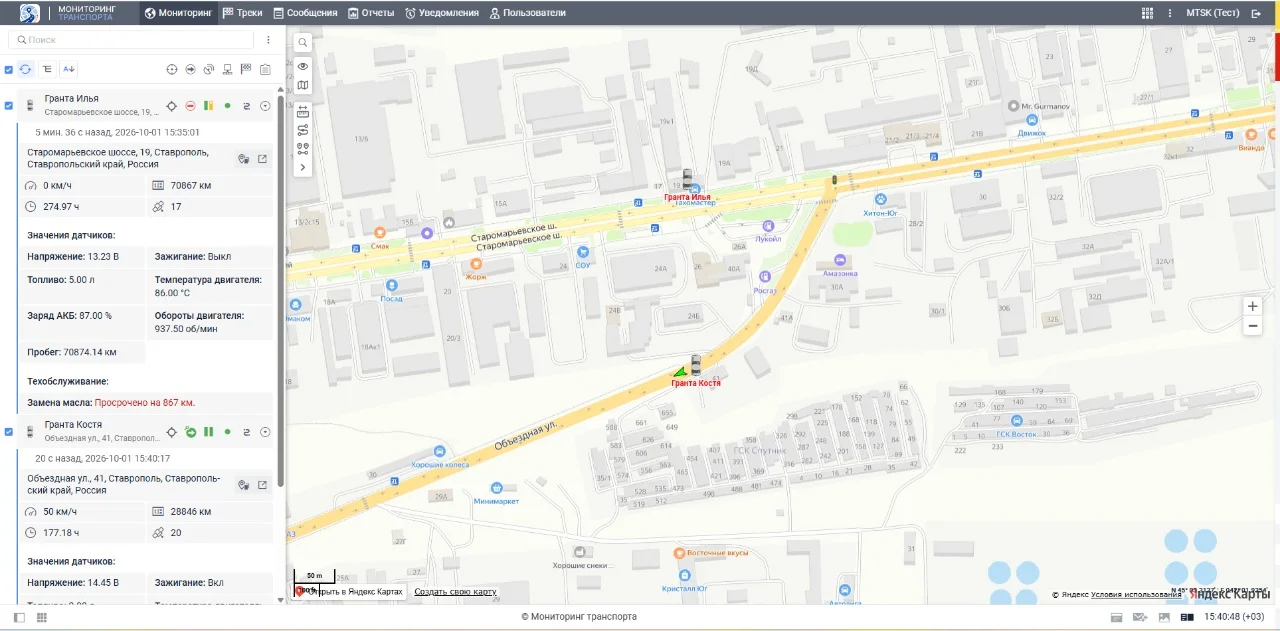Open Старомарьевское шоссе address in external window
This screenshot has width=1280, height=631.
point(263,158)
